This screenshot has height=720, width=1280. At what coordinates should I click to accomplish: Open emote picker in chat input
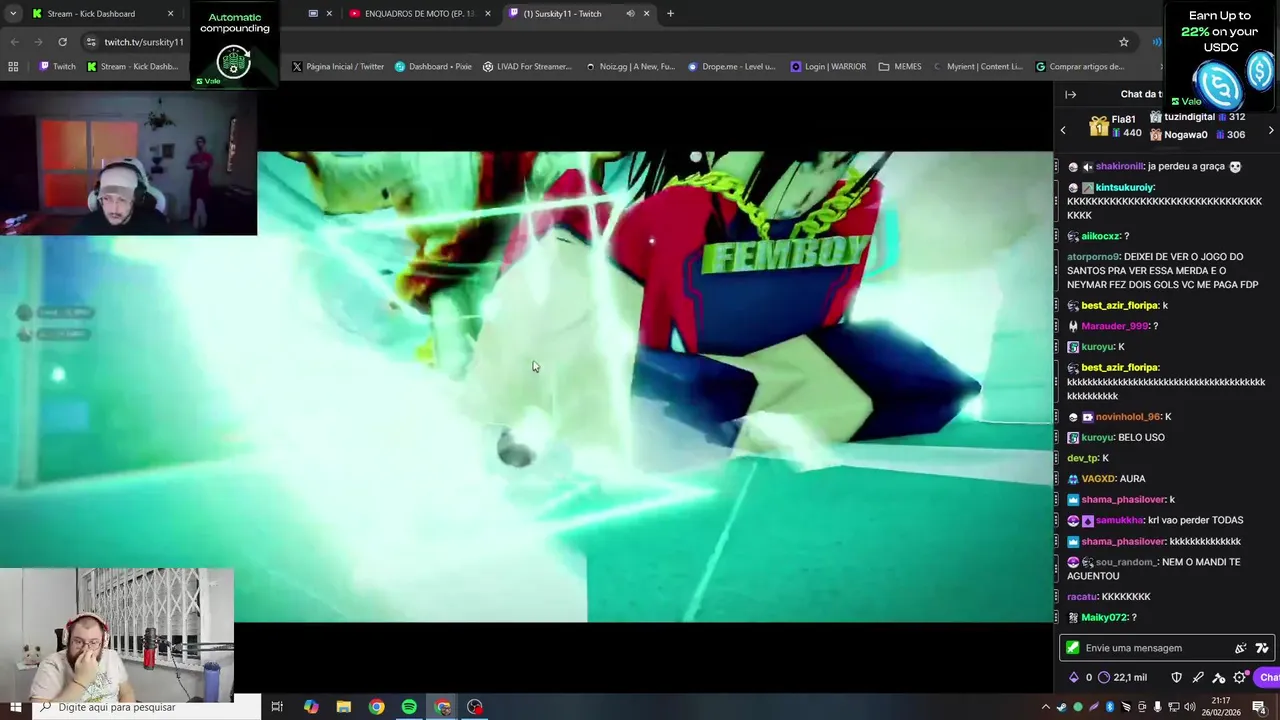click(x=1241, y=648)
